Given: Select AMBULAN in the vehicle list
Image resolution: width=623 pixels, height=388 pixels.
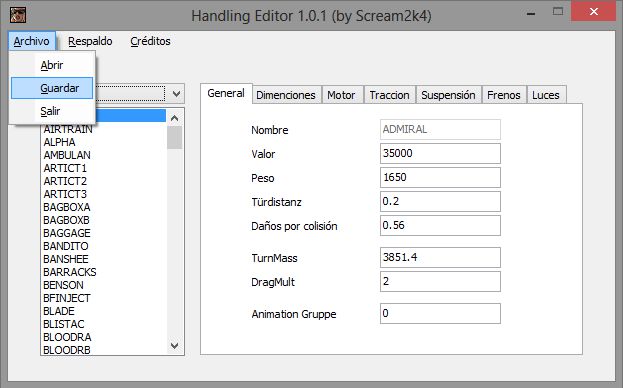Looking at the screenshot, I should pyautogui.click(x=67, y=155).
